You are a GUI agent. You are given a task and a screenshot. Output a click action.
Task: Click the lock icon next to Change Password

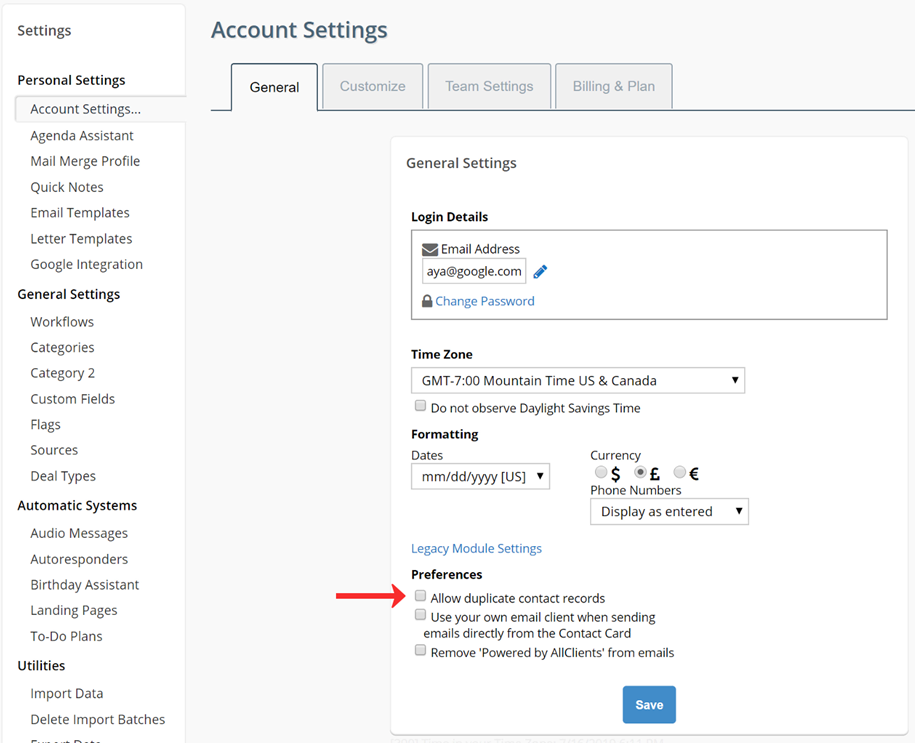[427, 300]
